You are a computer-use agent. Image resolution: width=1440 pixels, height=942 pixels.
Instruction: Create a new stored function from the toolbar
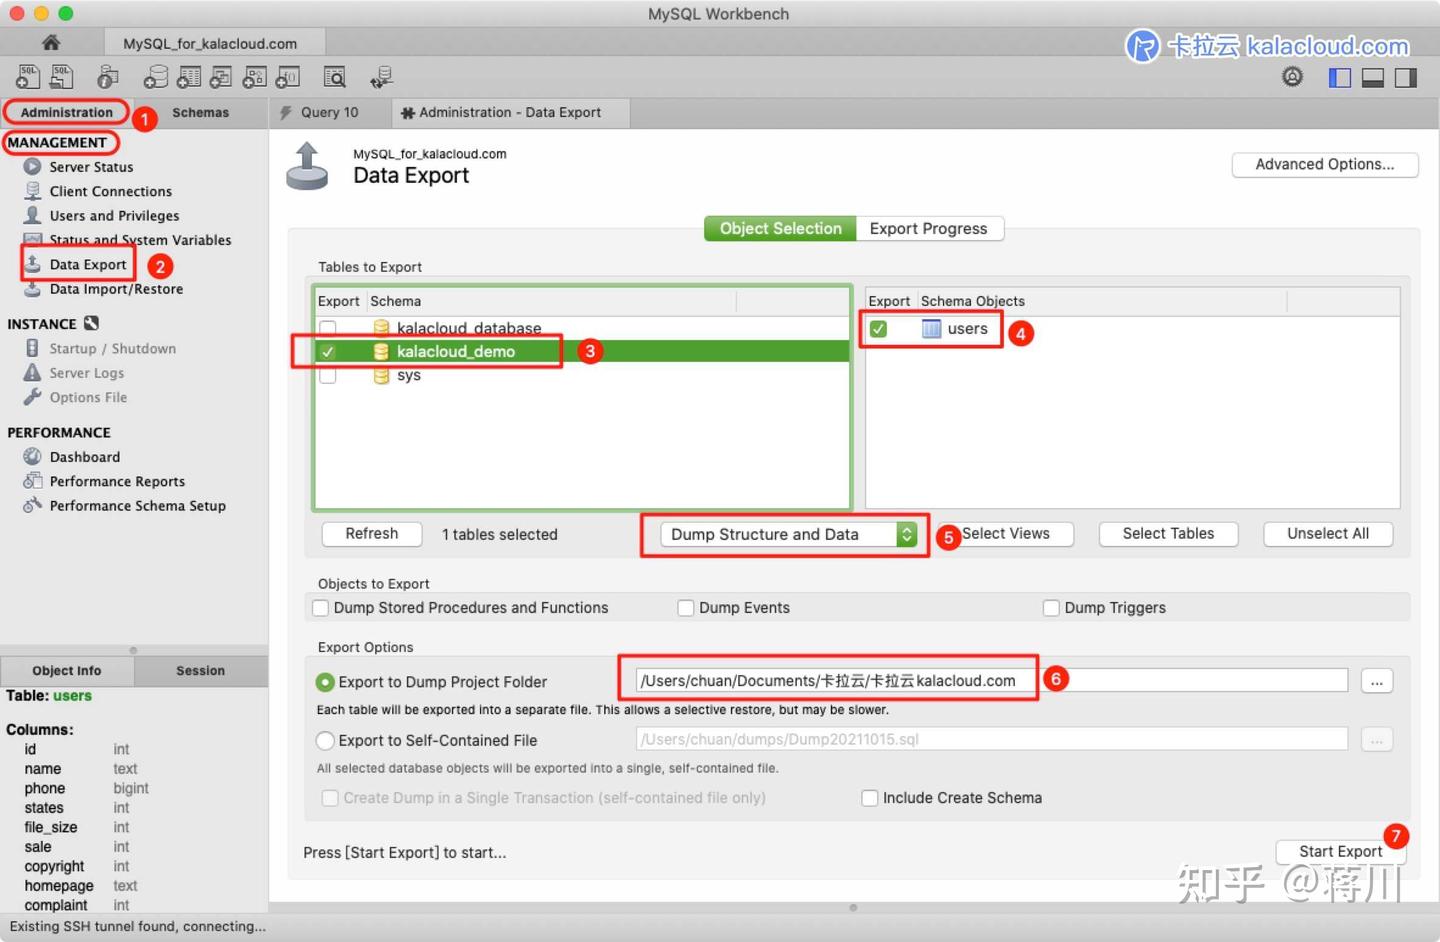tap(288, 77)
